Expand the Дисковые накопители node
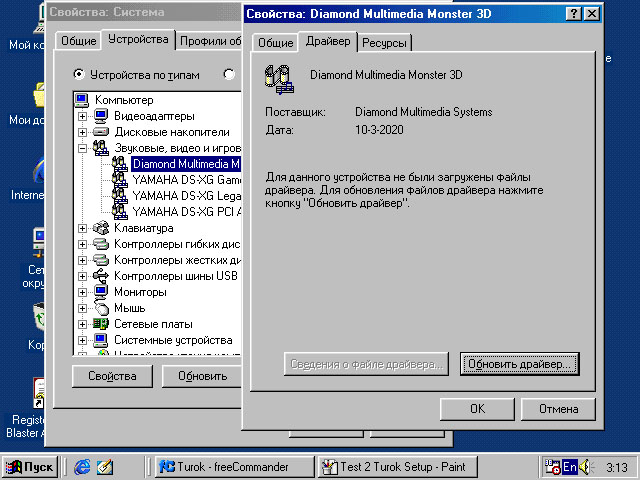 point(82,132)
